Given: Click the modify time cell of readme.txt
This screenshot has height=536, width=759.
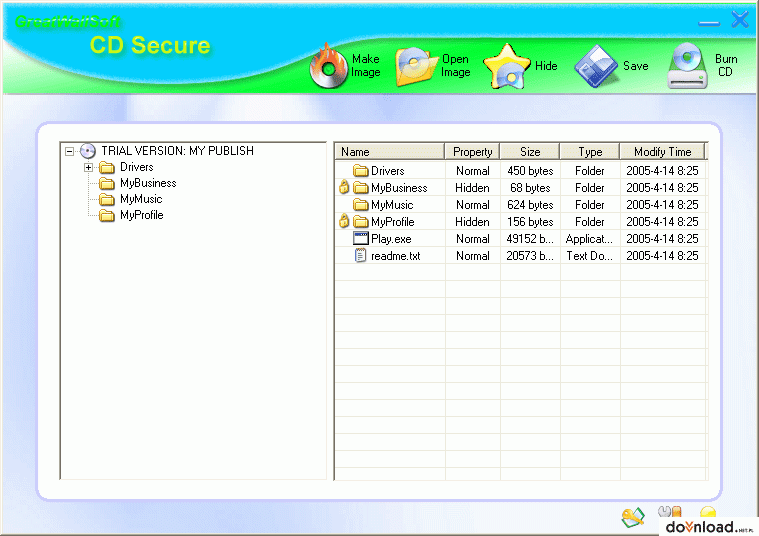Looking at the screenshot, I should pos(662,255).
